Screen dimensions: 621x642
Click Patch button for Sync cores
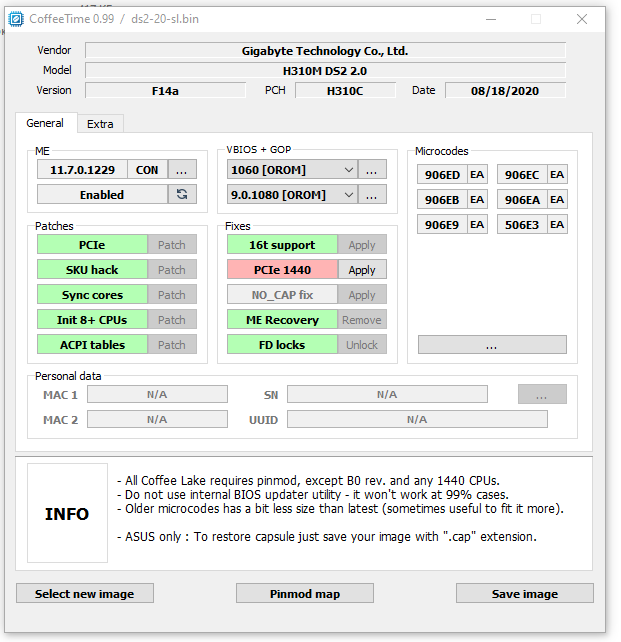pyautogui.click(x=172, y=294)
